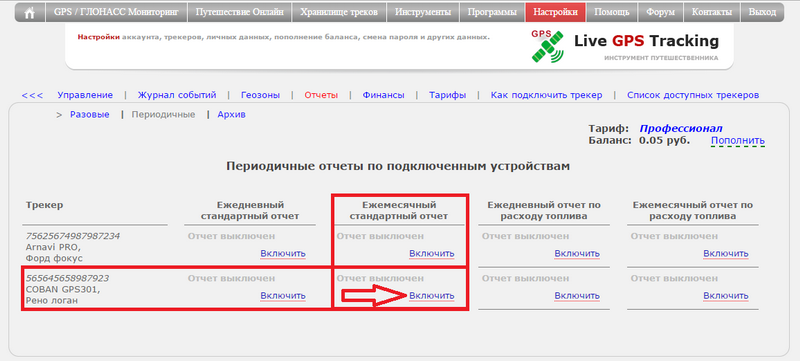
Task: Enable daily fuel report for Arnavi PRO
Action: (x=577, y=253)
